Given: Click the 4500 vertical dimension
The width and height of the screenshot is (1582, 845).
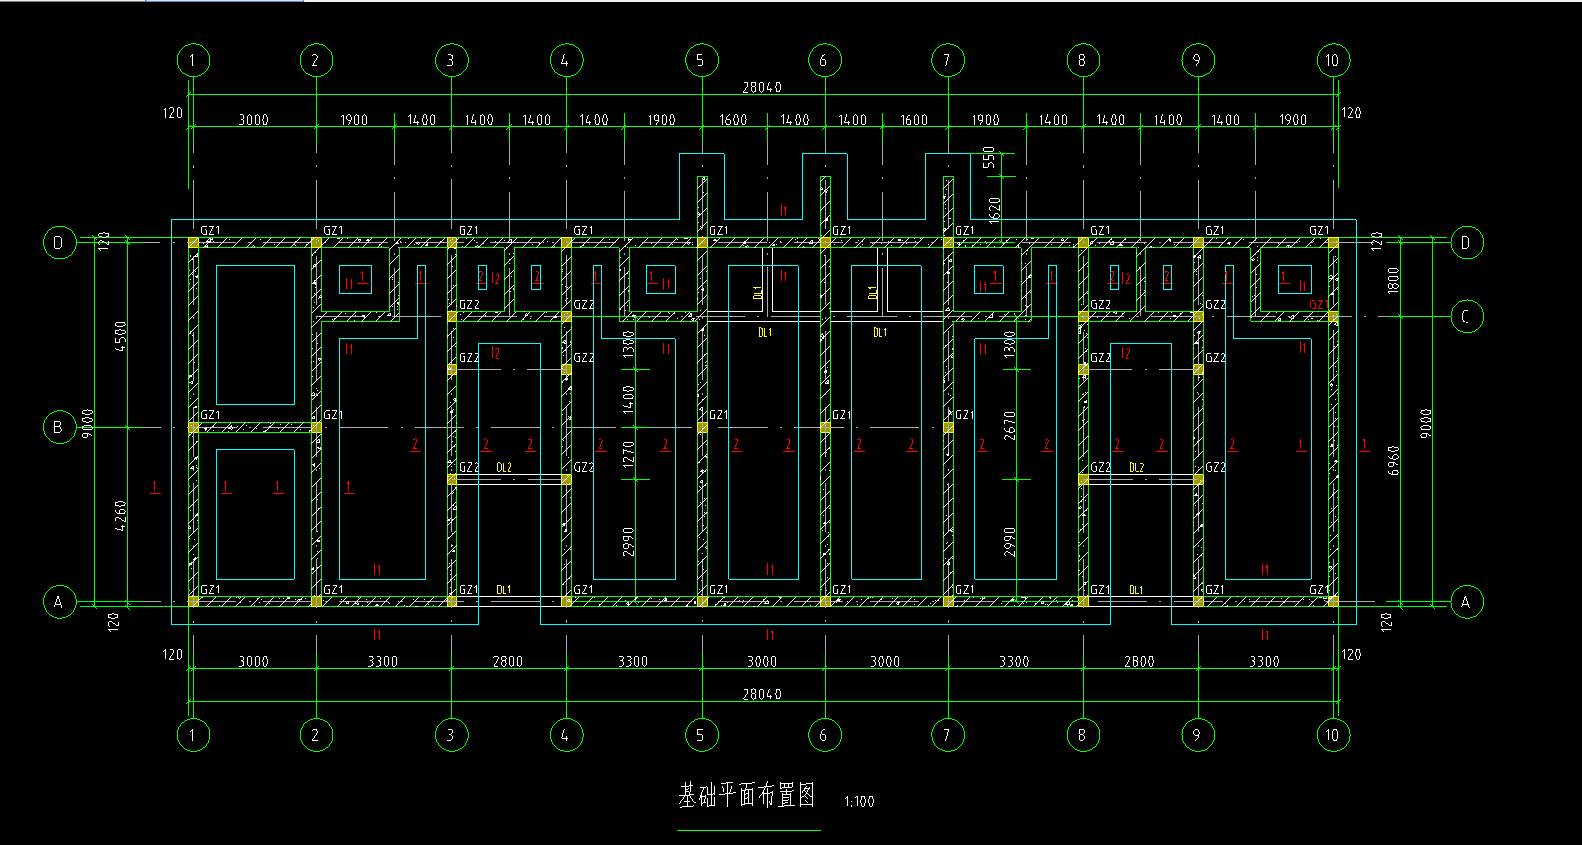Looking at the screenshot, I should 121,336.
